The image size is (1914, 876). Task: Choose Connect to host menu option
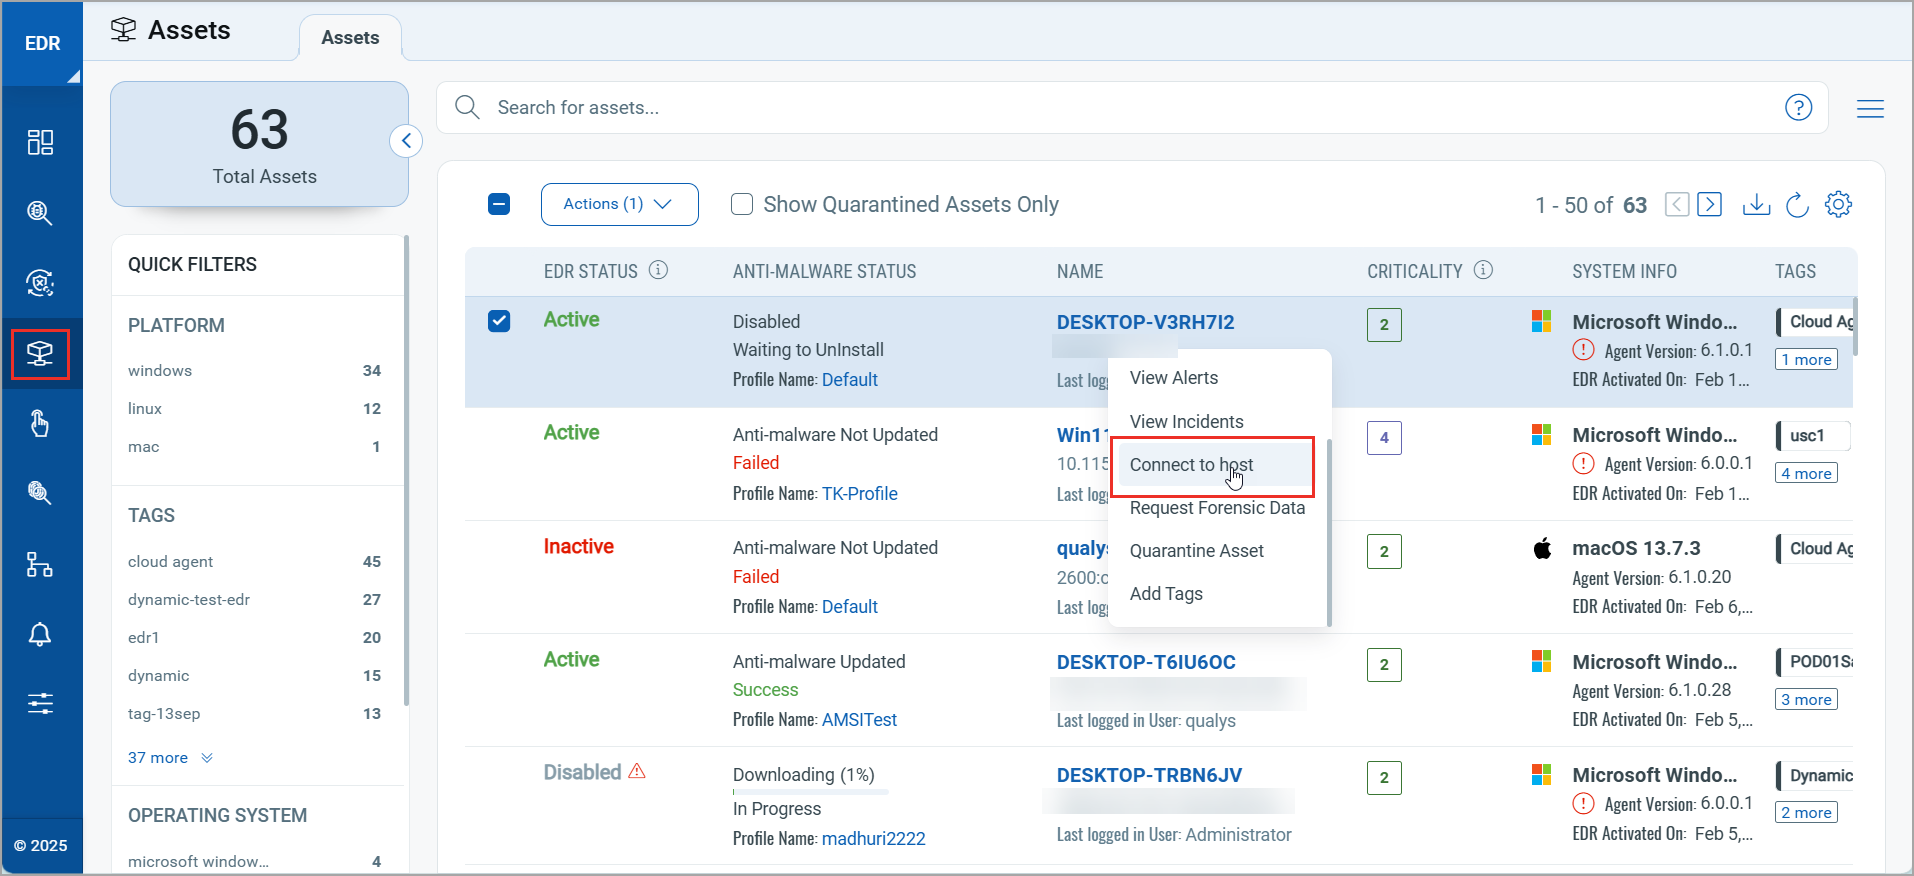[x=1213, y=465]
